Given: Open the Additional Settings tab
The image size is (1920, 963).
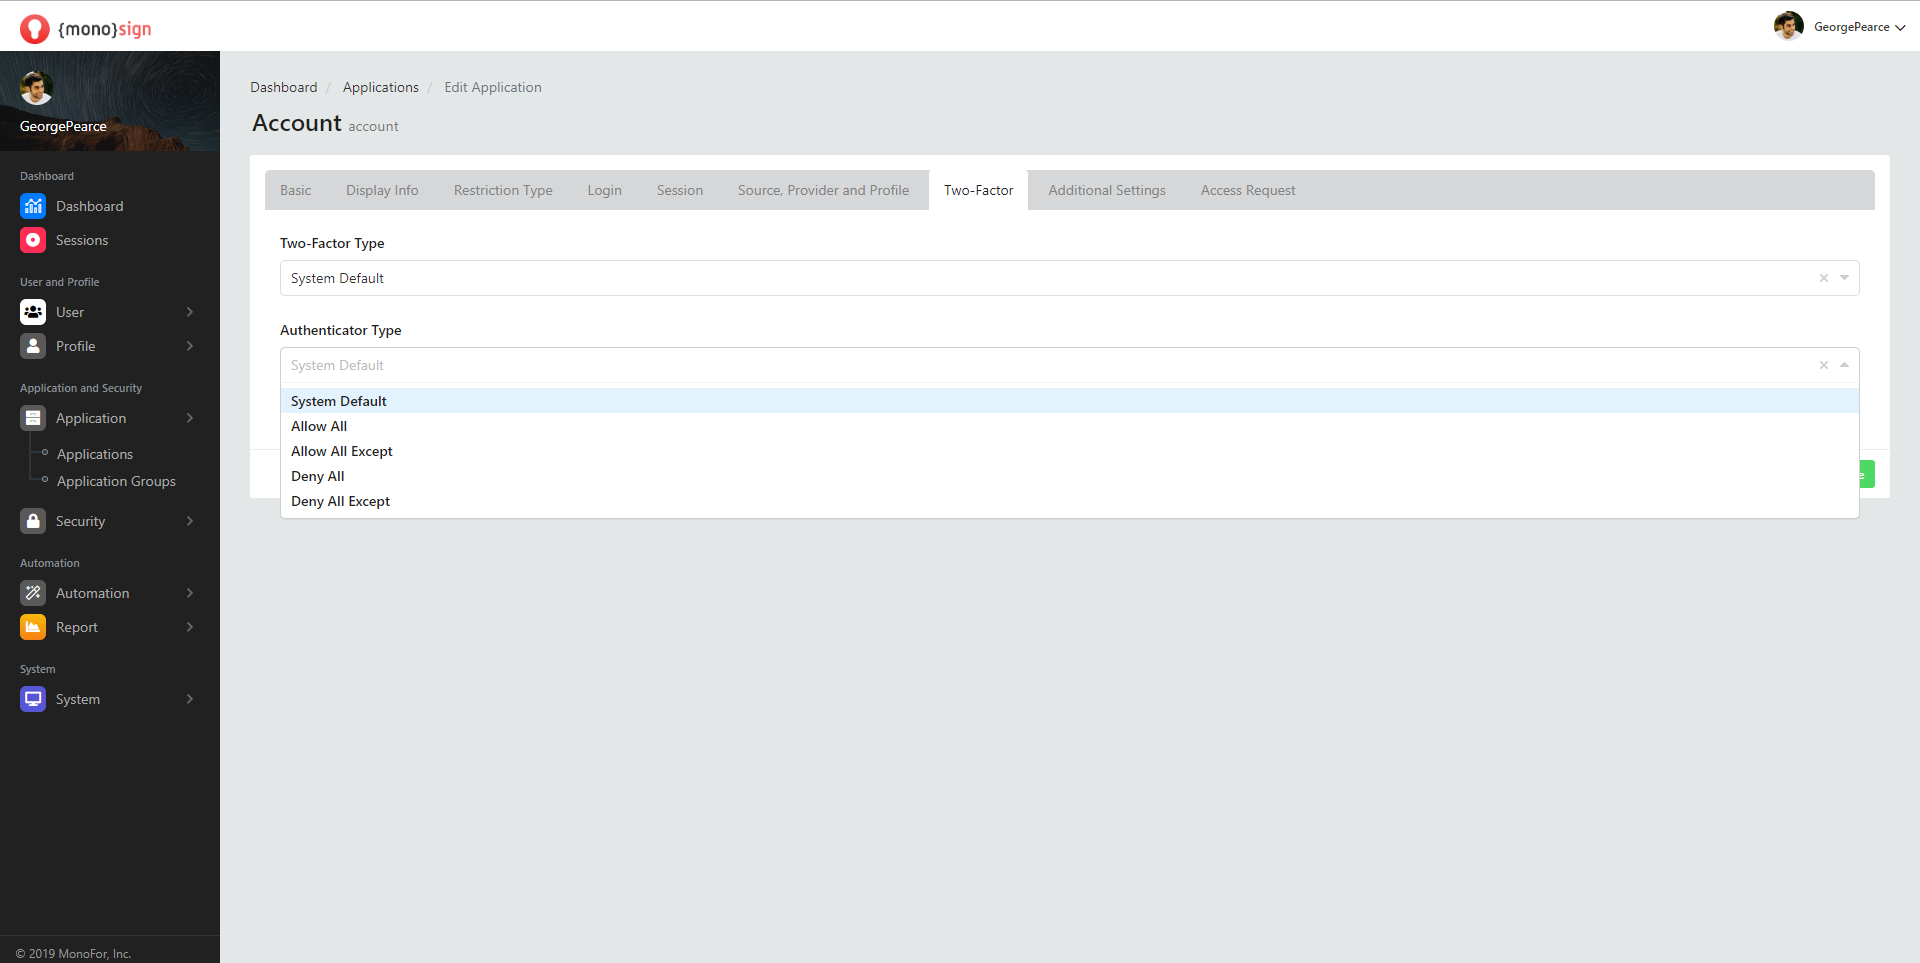Looking at the screenshot, I should (x=1107, y=190).
